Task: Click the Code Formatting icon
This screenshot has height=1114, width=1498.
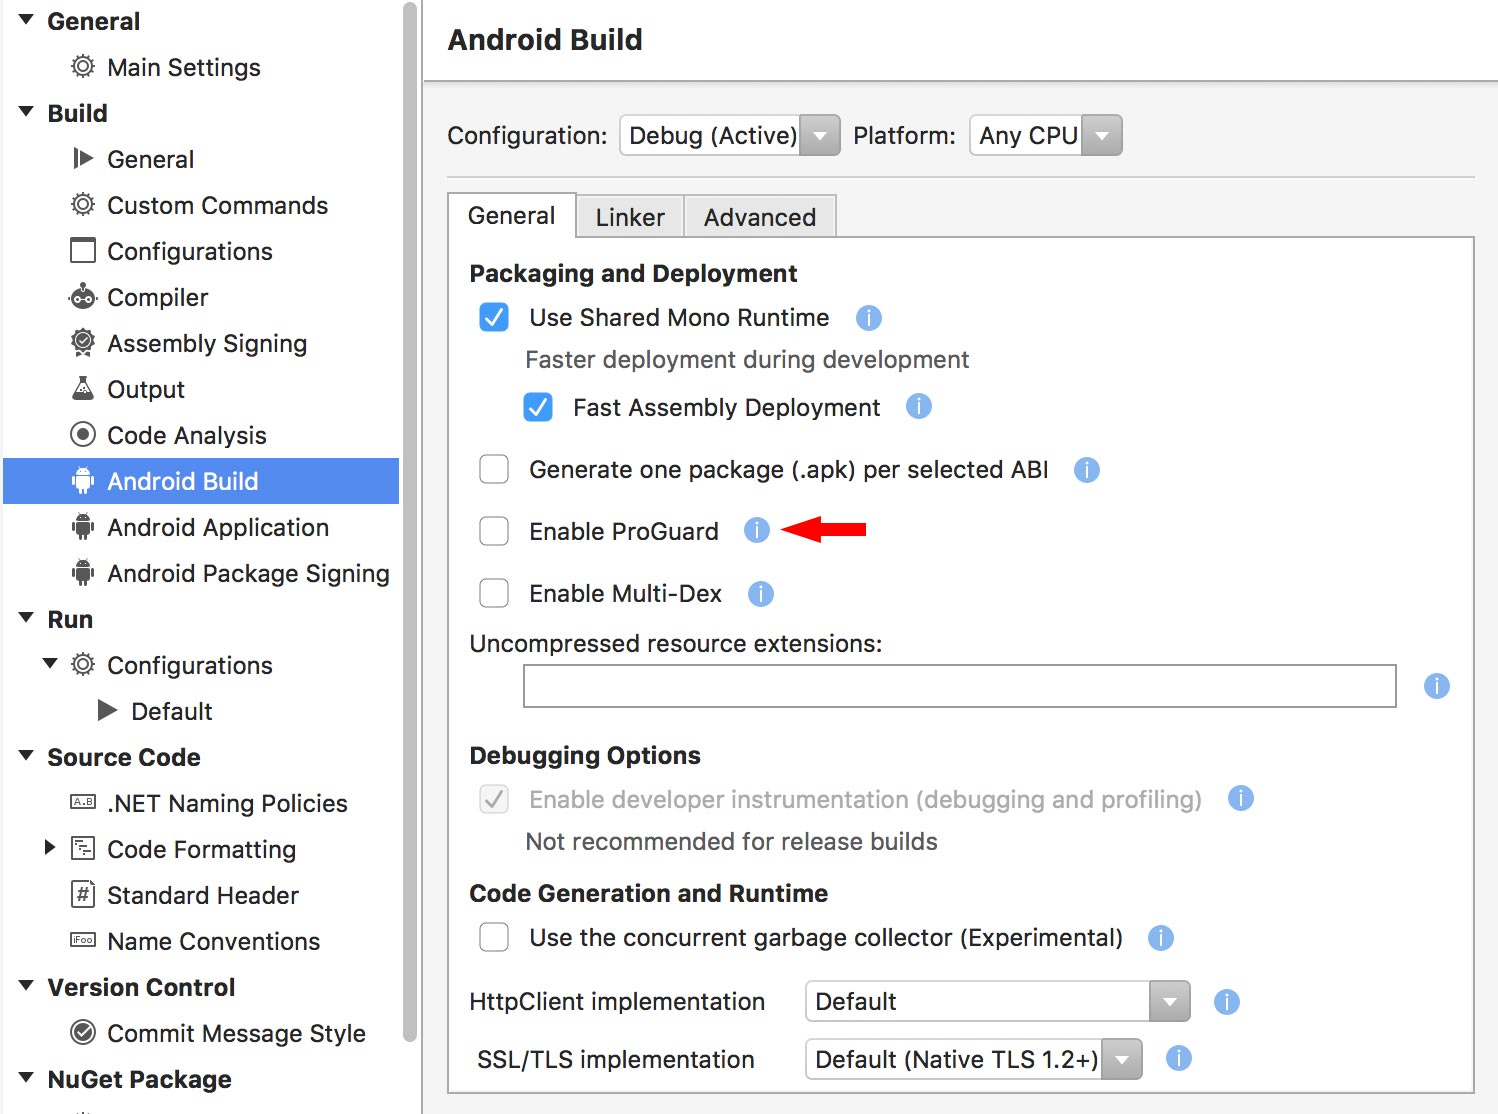Action: tap(83, 849)
